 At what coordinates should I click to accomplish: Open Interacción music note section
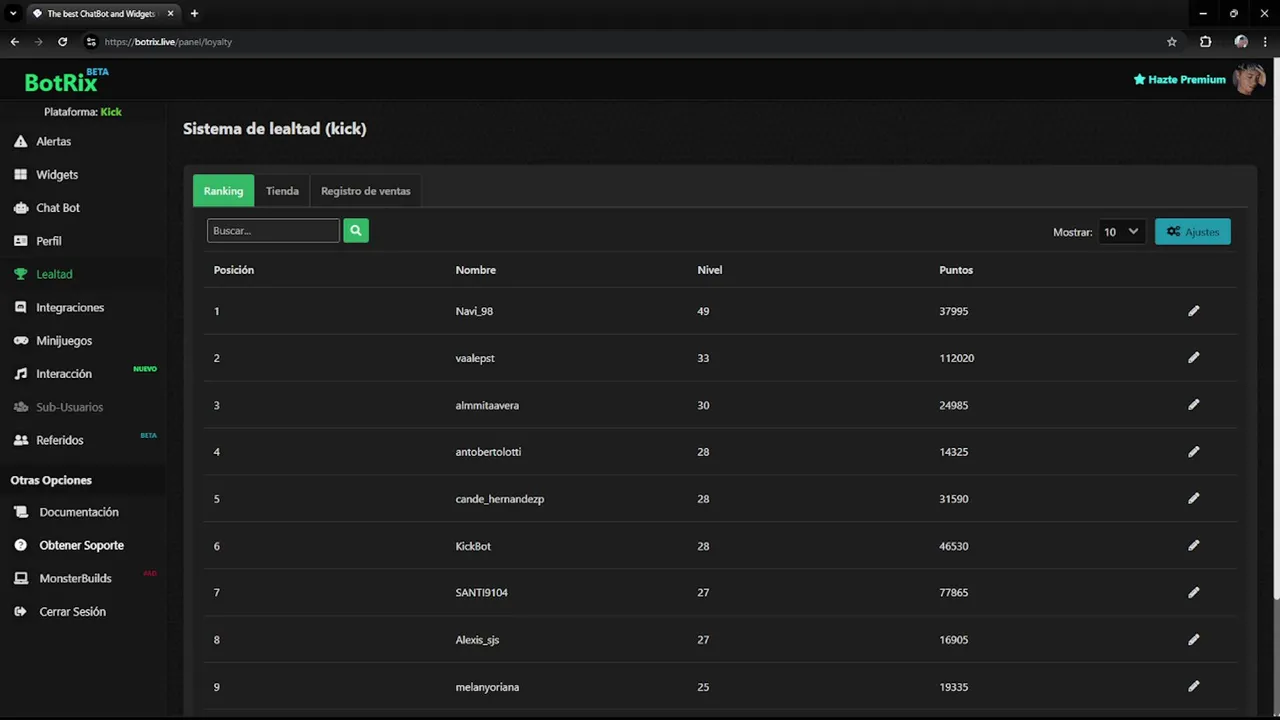[x=63, y=374]
